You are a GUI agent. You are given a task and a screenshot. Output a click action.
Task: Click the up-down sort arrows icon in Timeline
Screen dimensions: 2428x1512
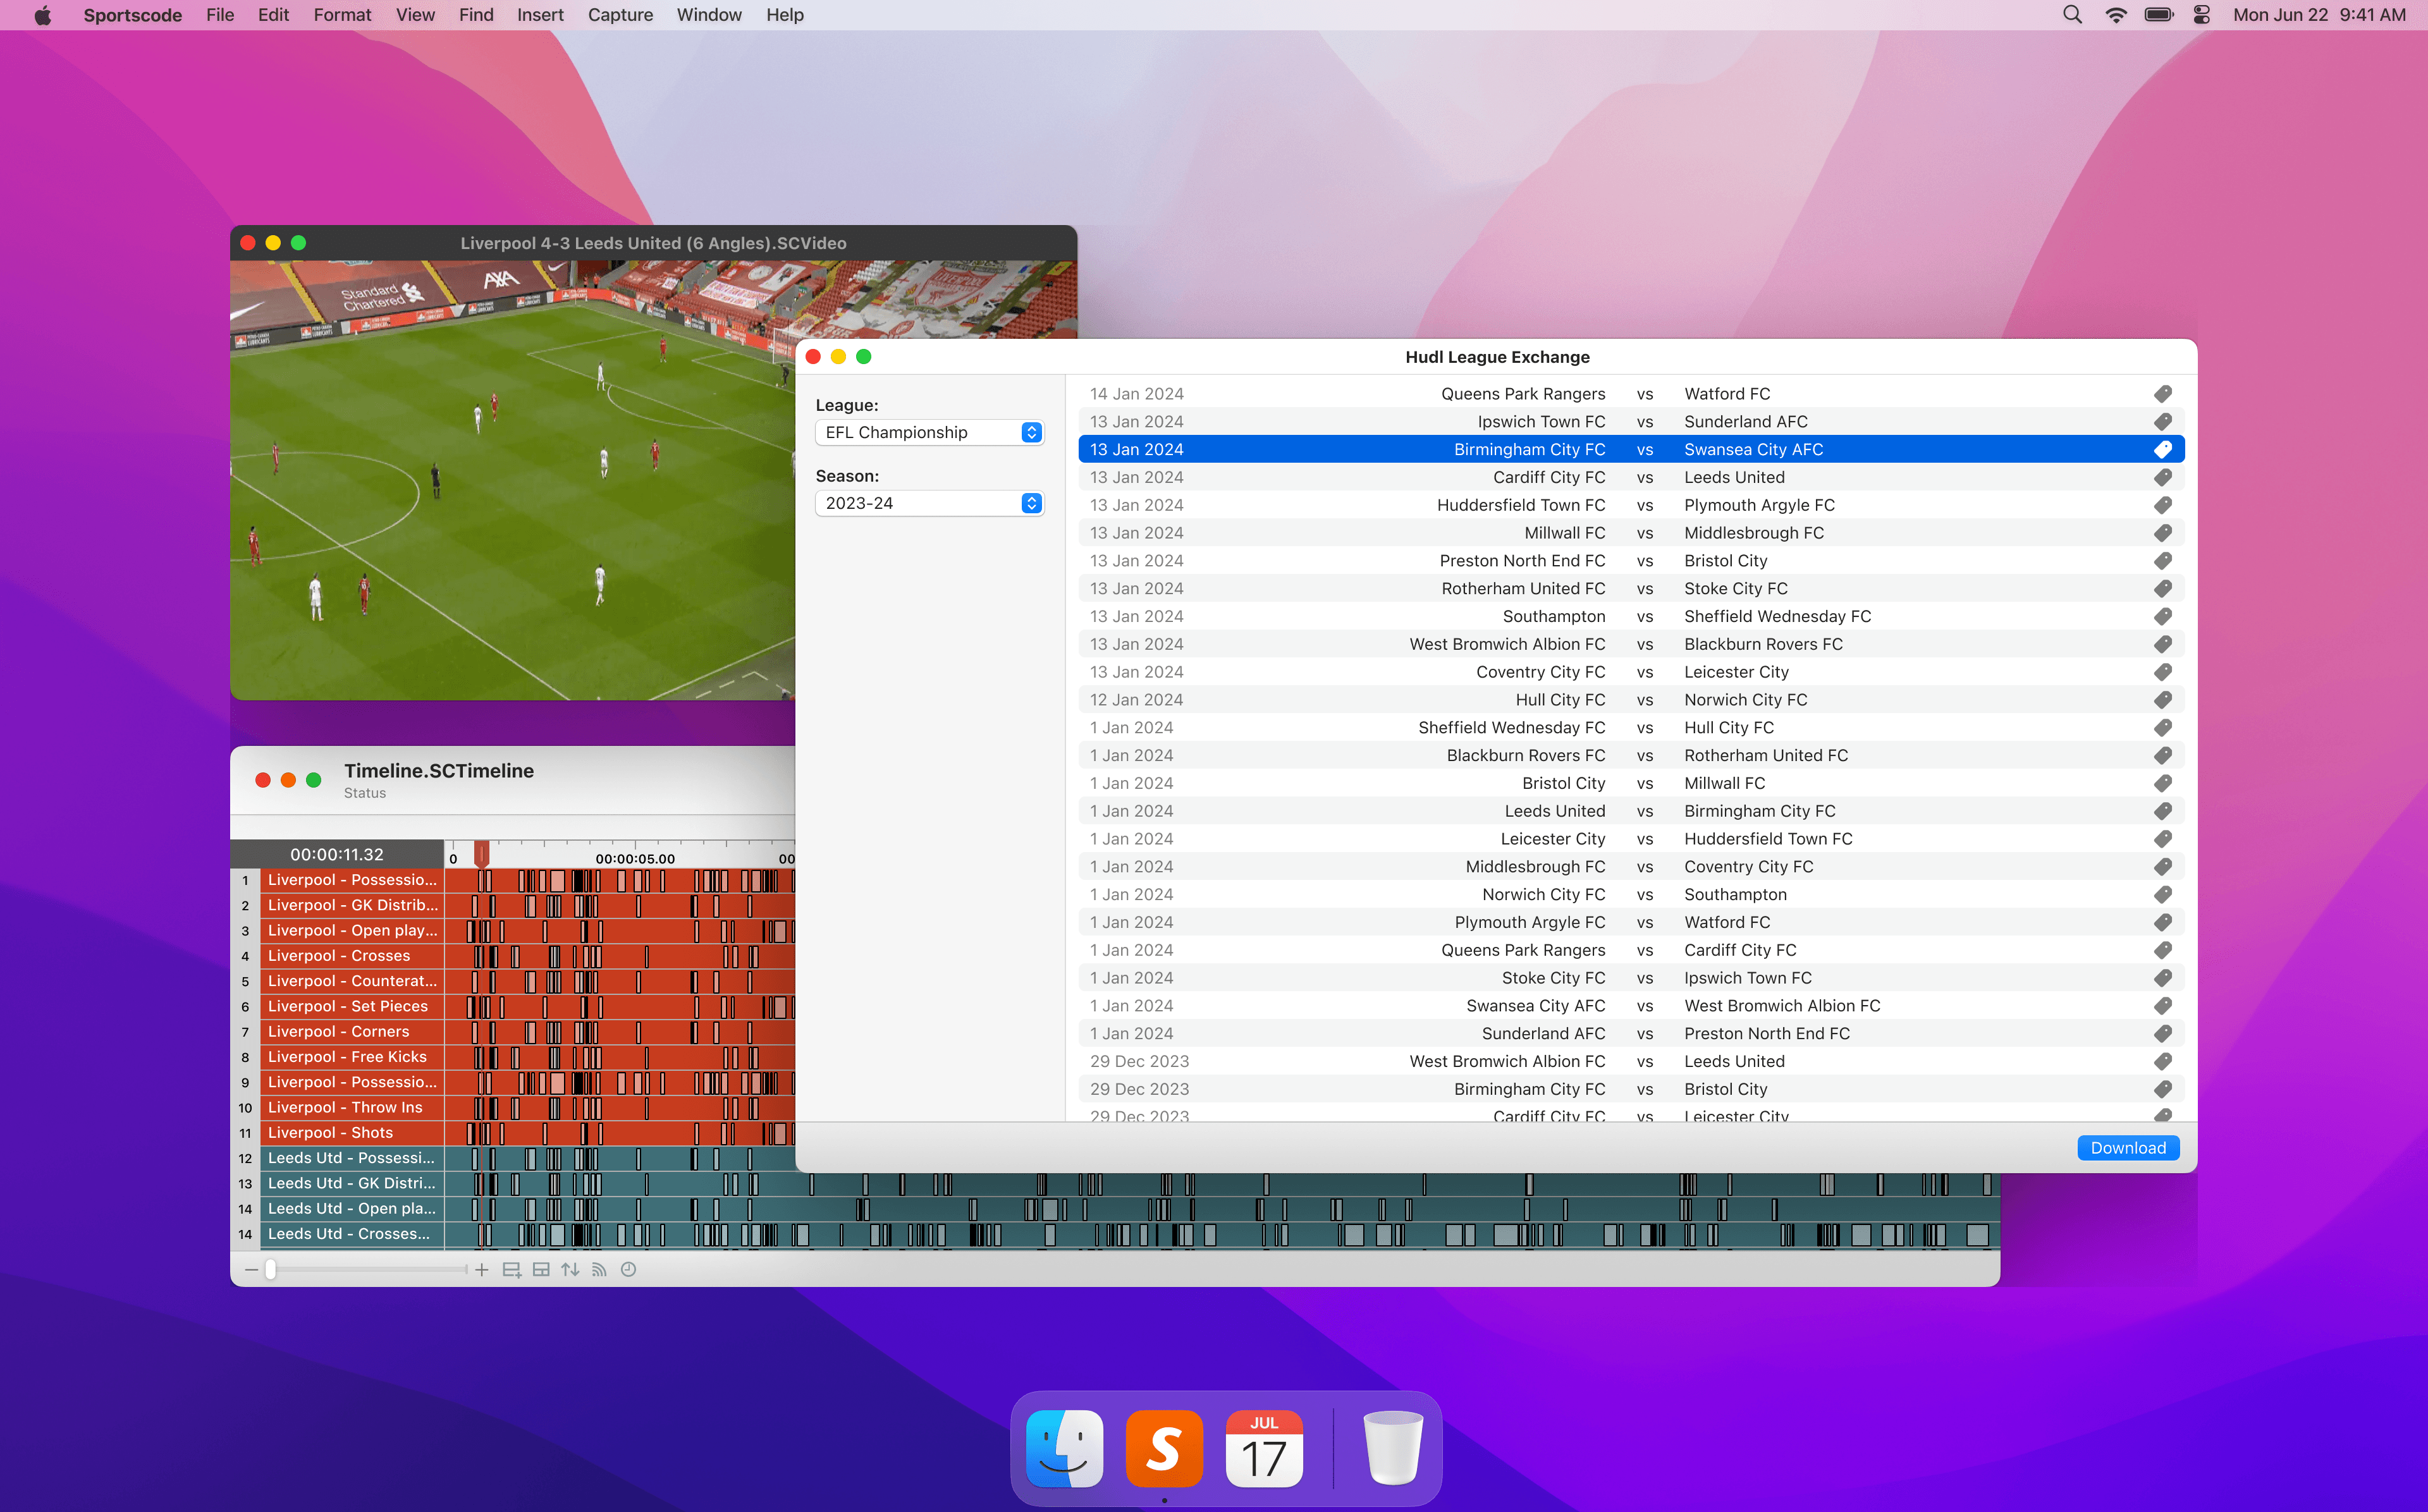point(570,1270)
